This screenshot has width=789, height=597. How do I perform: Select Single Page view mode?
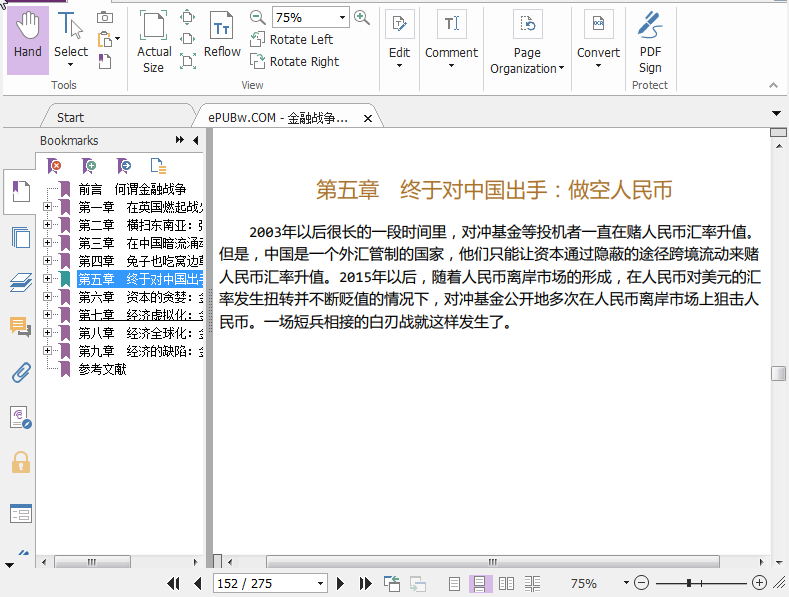pyautogui.click(x=454, y=583)
